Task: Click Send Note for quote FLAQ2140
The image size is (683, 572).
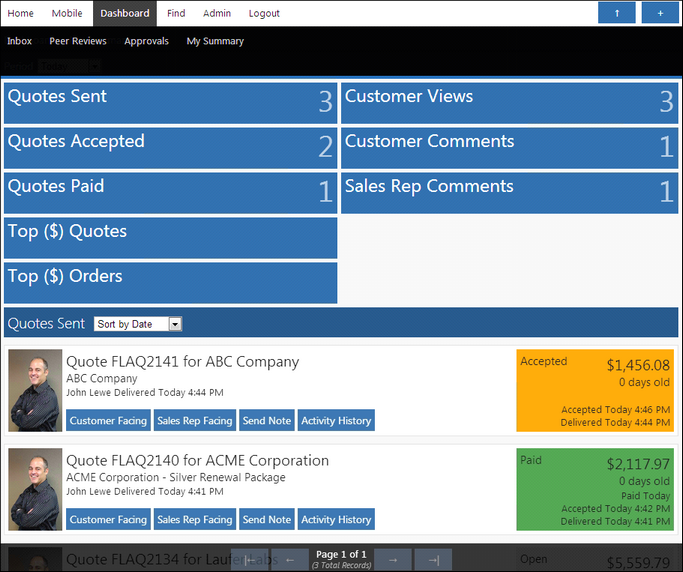Action: pos(267,520)
